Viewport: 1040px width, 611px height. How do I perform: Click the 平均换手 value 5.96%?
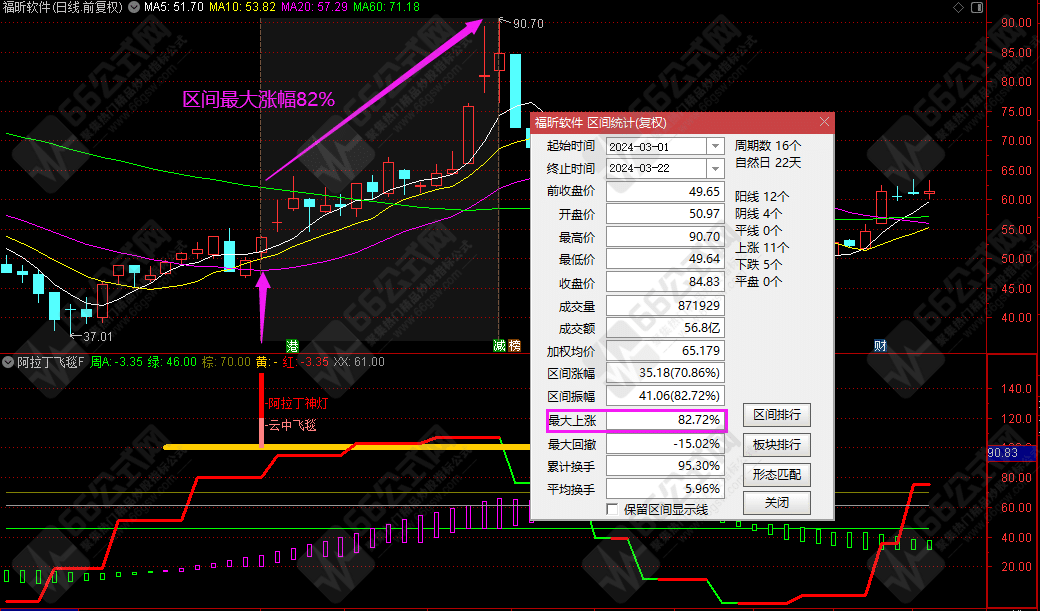tap(666, 489)
